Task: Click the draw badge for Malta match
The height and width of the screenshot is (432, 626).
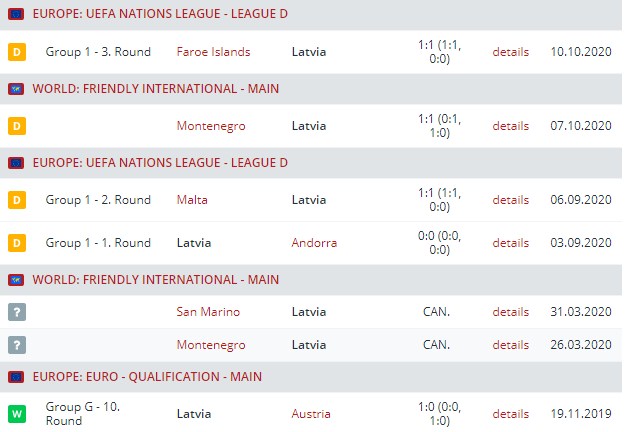Action: [x=16, y=200]
